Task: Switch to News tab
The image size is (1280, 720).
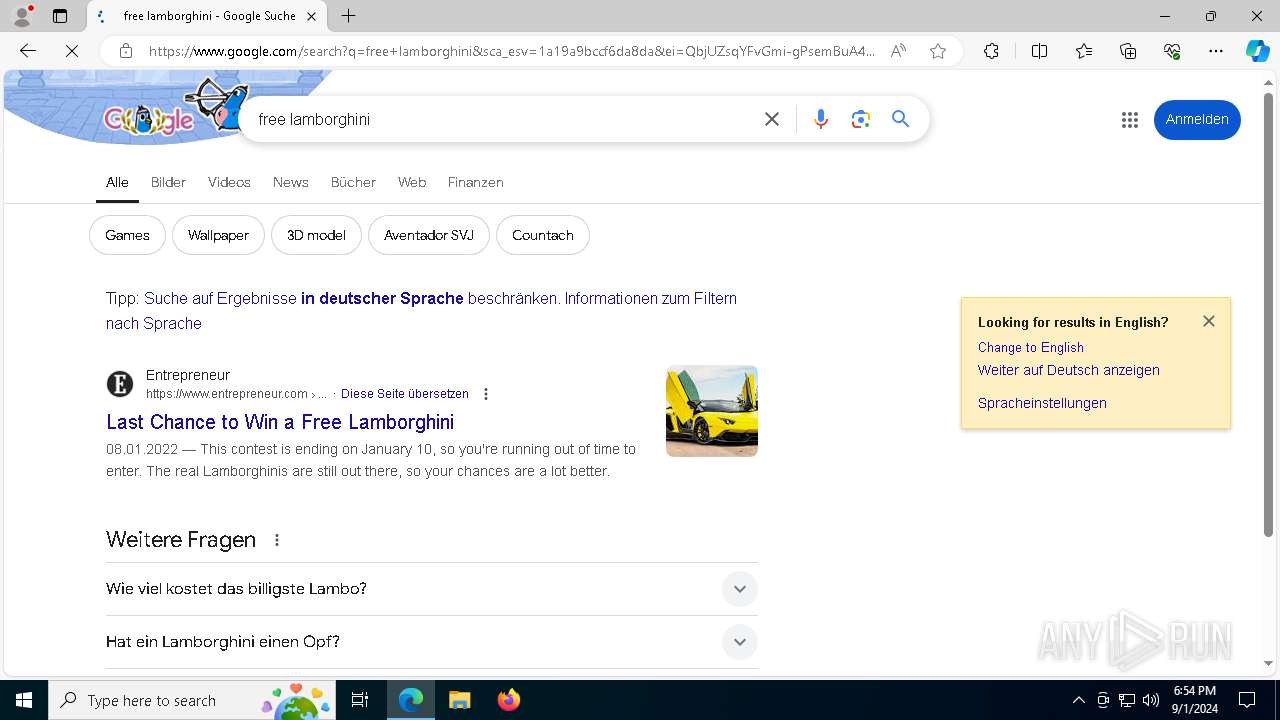Action: click(290, 182)
